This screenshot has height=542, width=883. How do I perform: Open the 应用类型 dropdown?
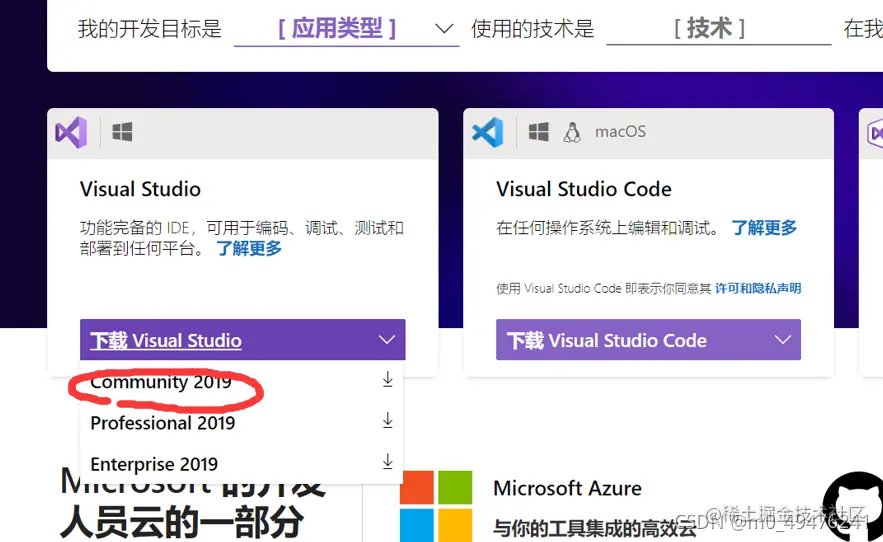(346, 29)
